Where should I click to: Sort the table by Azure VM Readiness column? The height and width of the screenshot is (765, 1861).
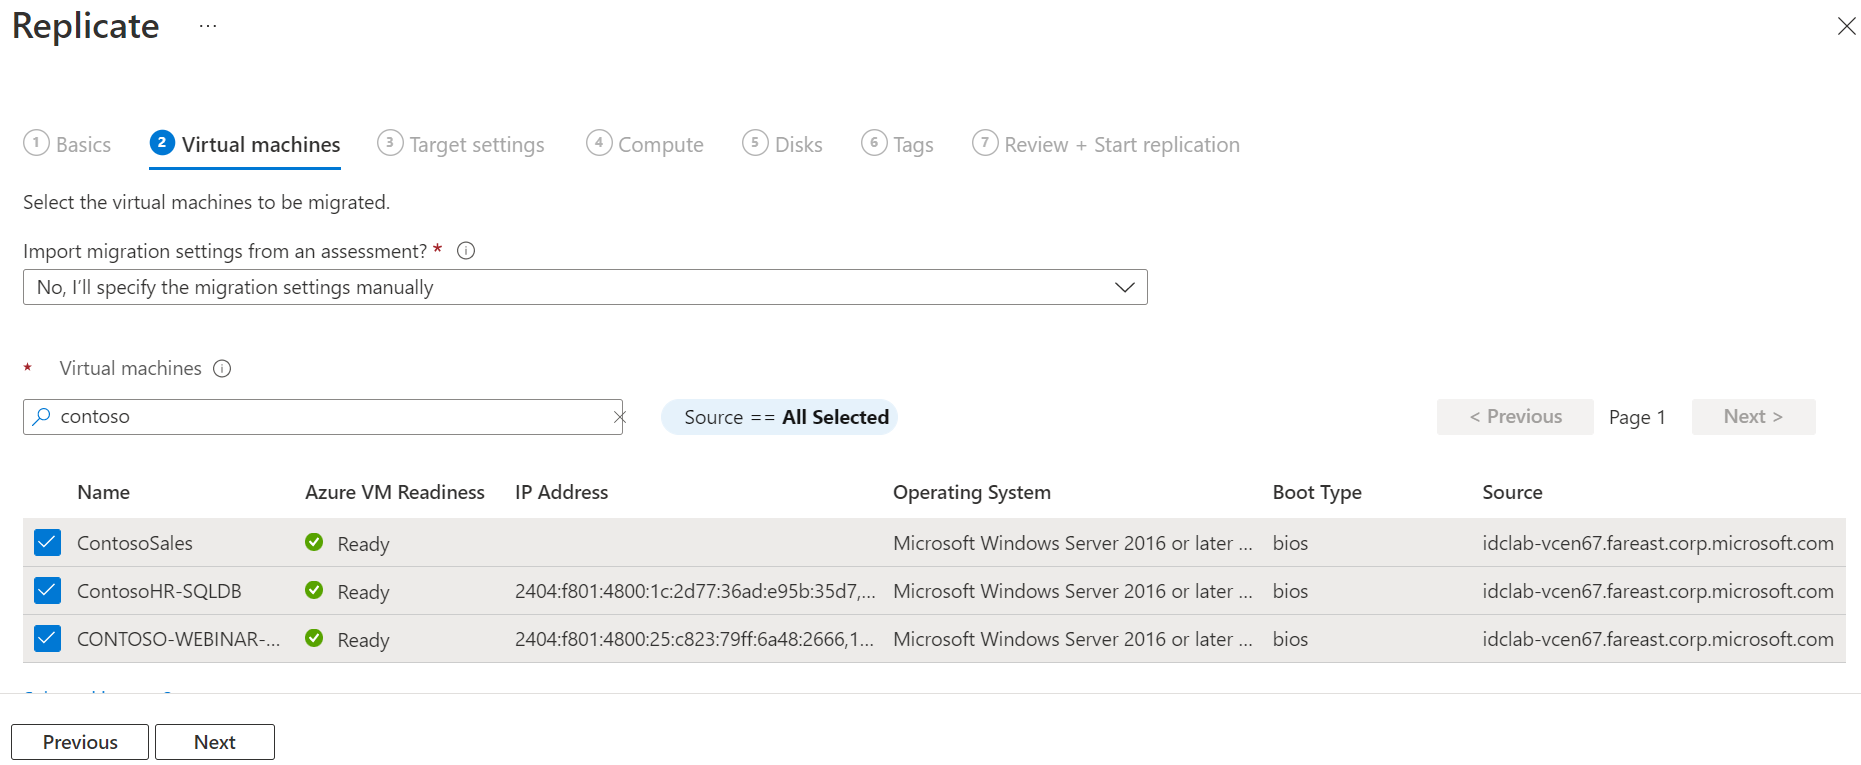394,492
